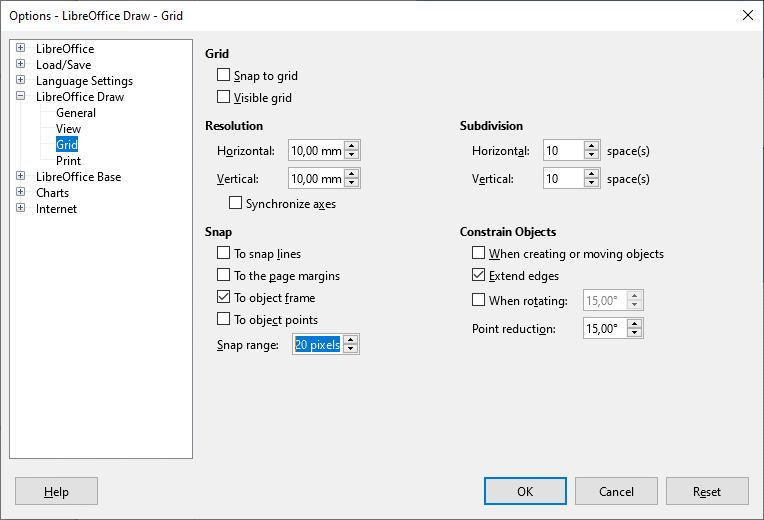
Task: Check When creating or moving objects
Action: click(478, 253)
